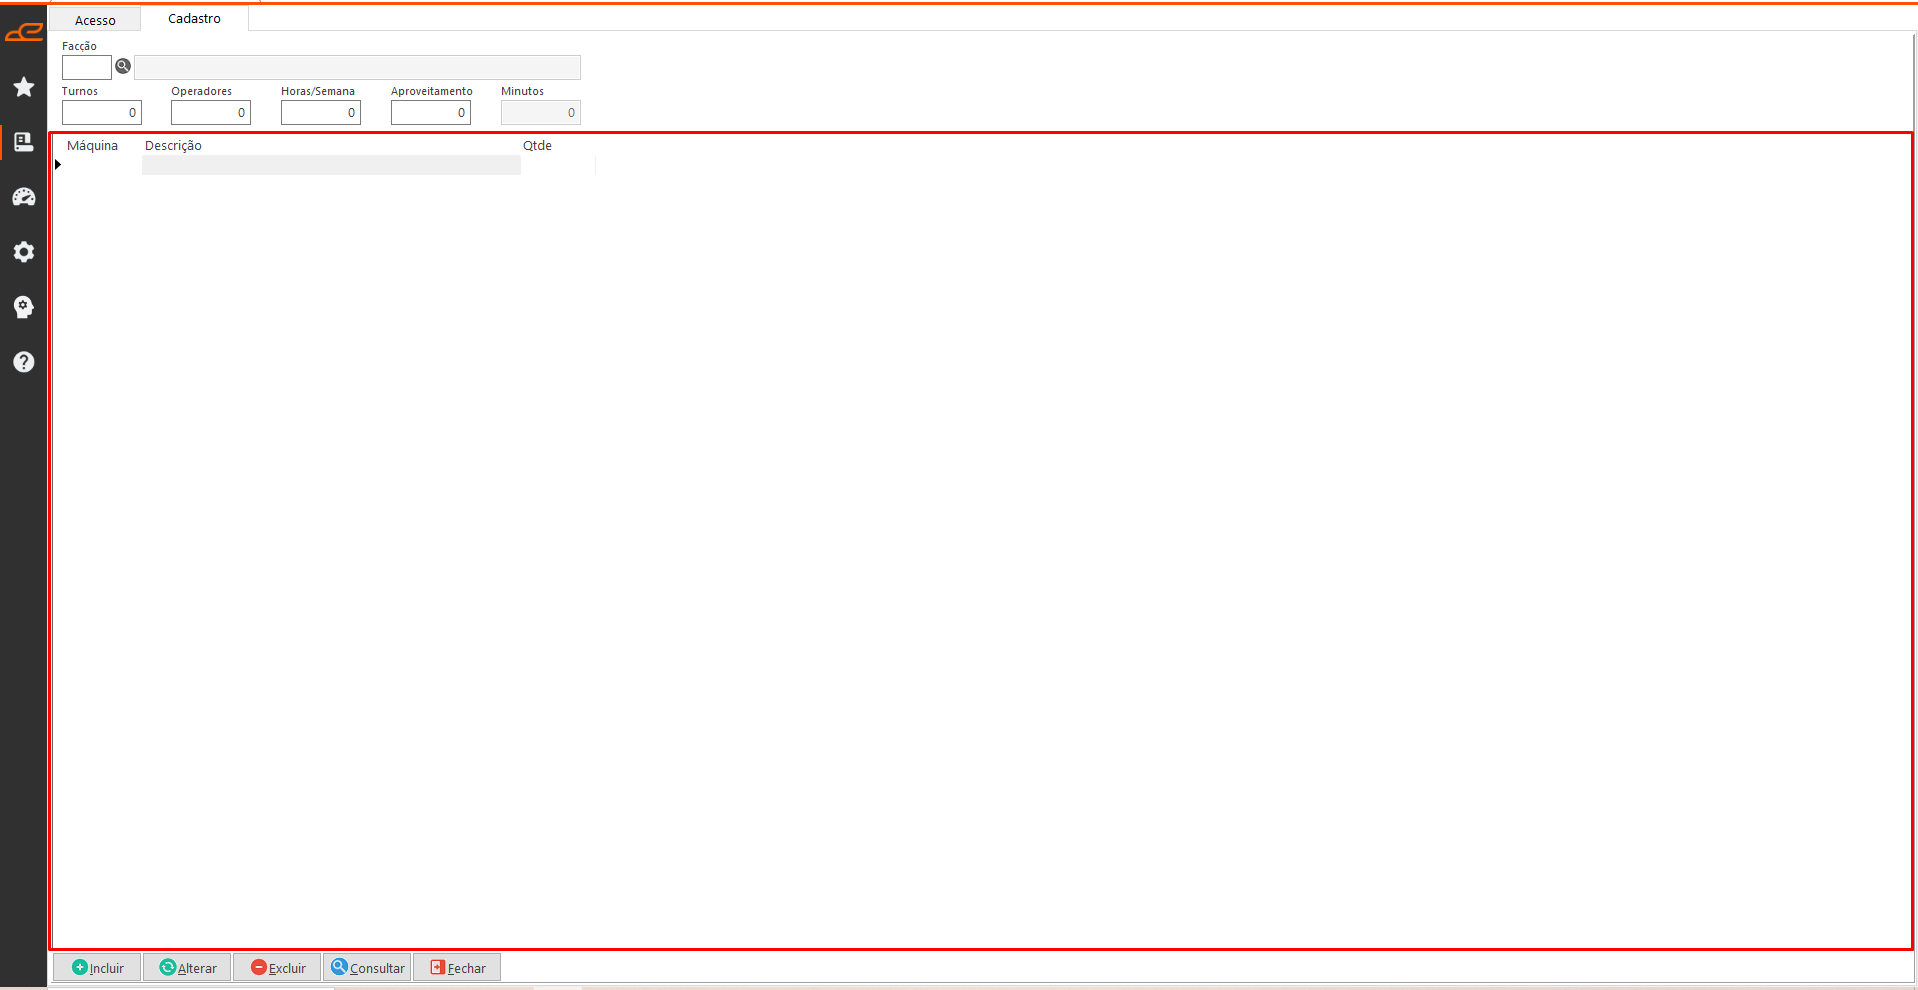Click into the Horas/Semana field
Viewport: 1918px width, 990px height.
point(320,113)
